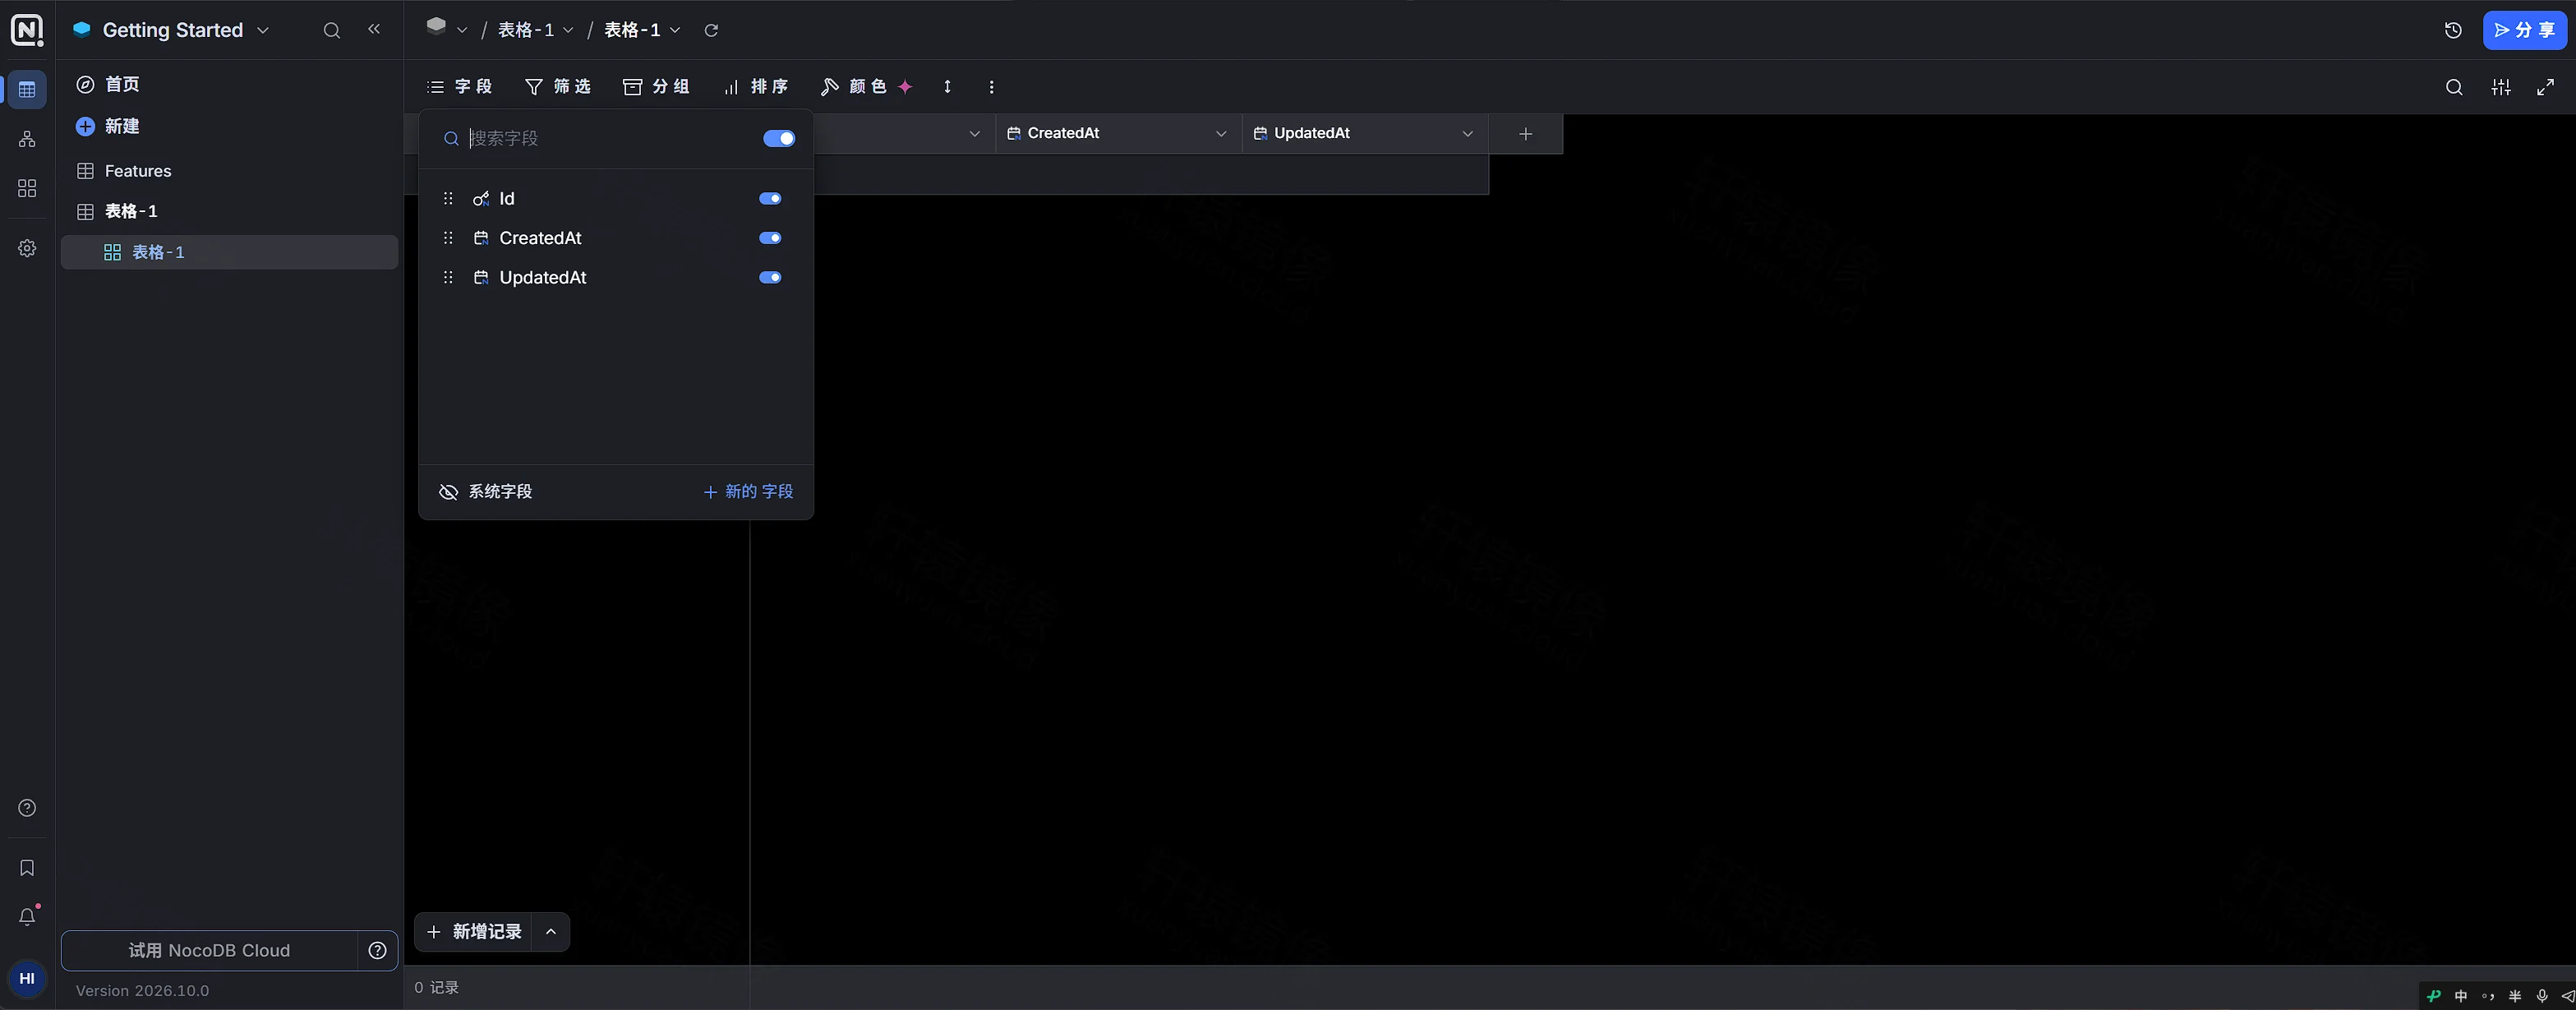Show system fields toggle

pos(486,492)
